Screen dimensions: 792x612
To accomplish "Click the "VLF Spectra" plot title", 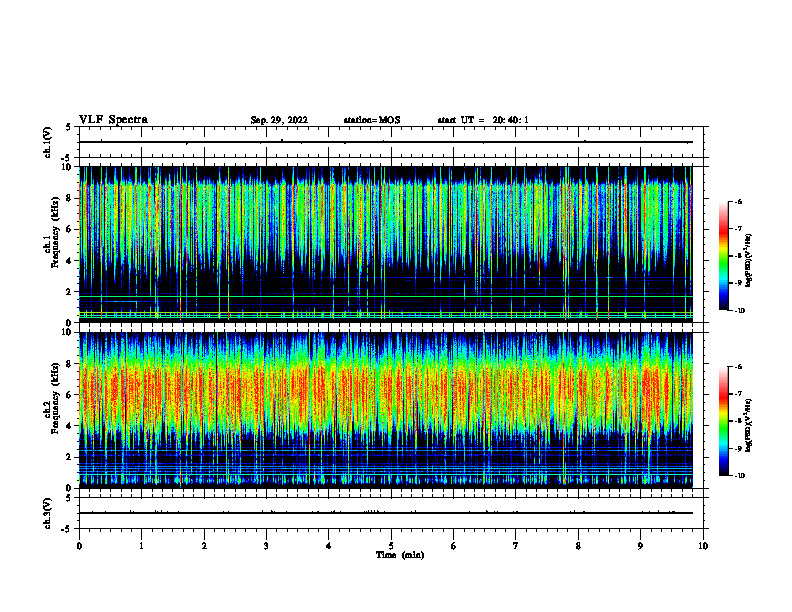I will click(x=114, y=120).
